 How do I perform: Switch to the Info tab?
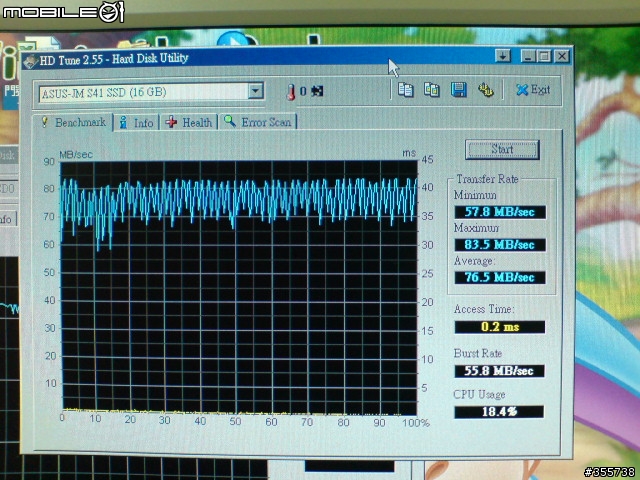(x=136, y=122)
